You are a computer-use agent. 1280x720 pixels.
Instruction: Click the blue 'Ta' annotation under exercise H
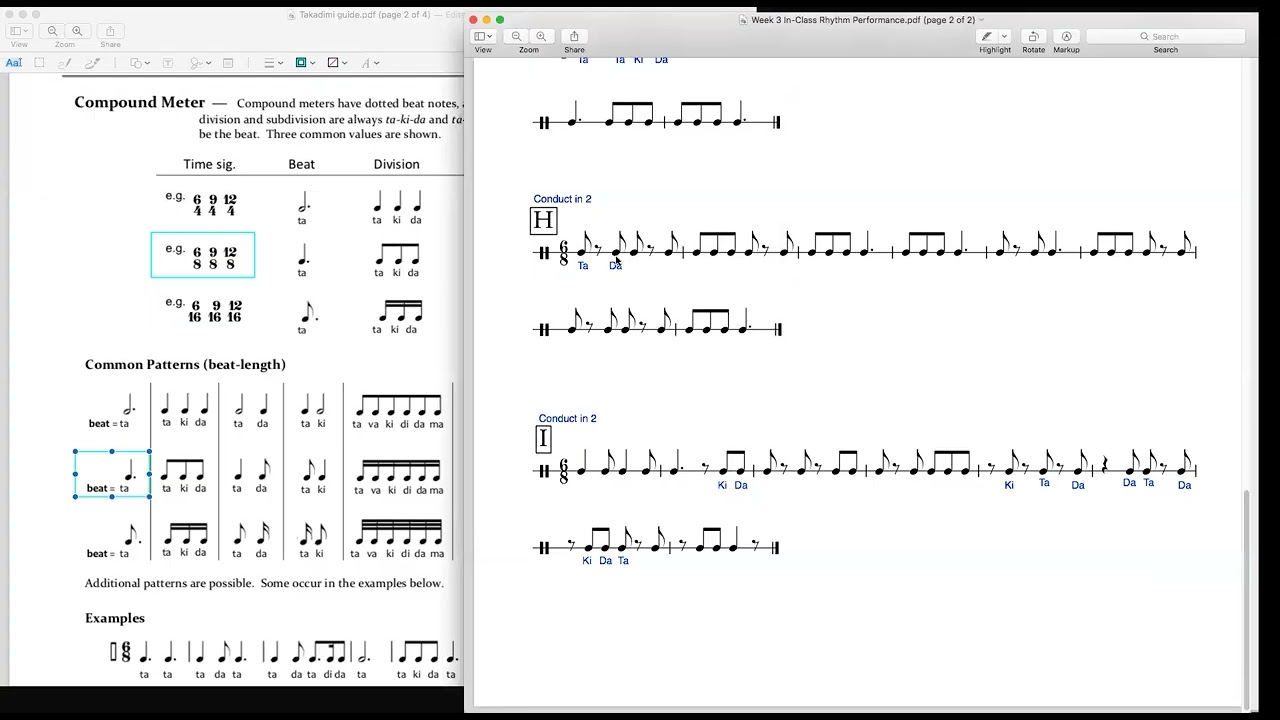pyautogui.click(x=583, y=265)
